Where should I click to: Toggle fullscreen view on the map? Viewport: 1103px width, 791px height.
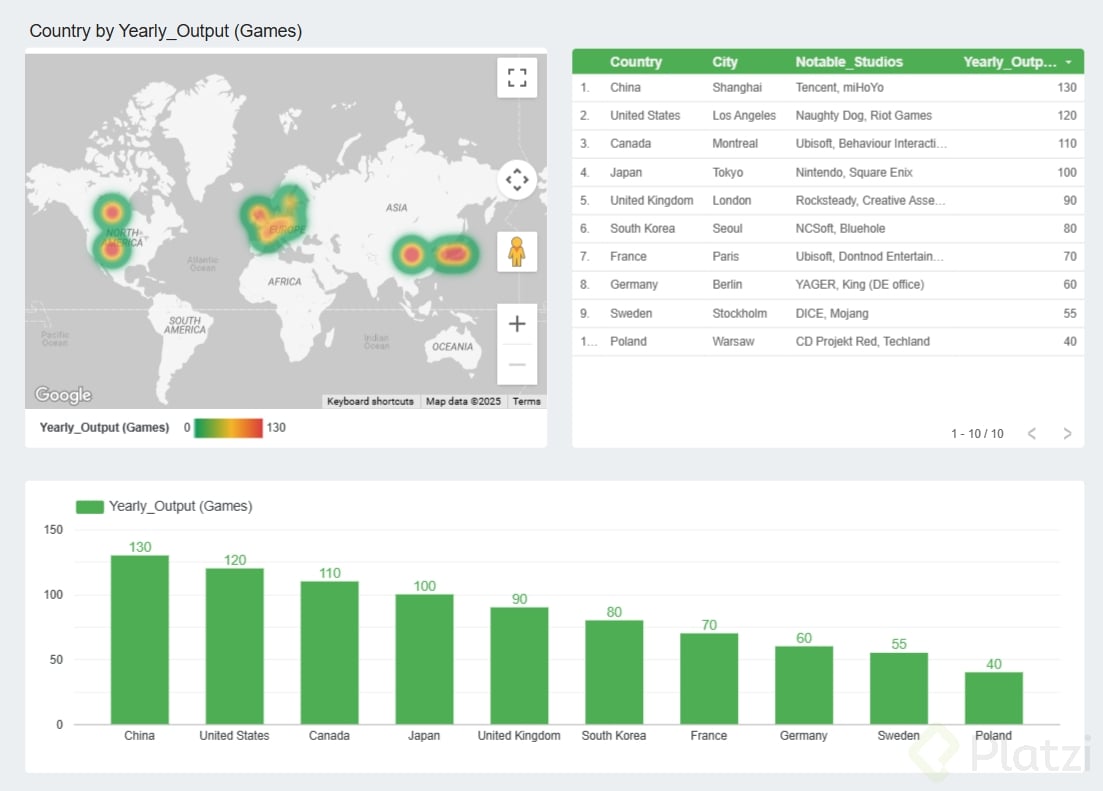click(517, 77)
